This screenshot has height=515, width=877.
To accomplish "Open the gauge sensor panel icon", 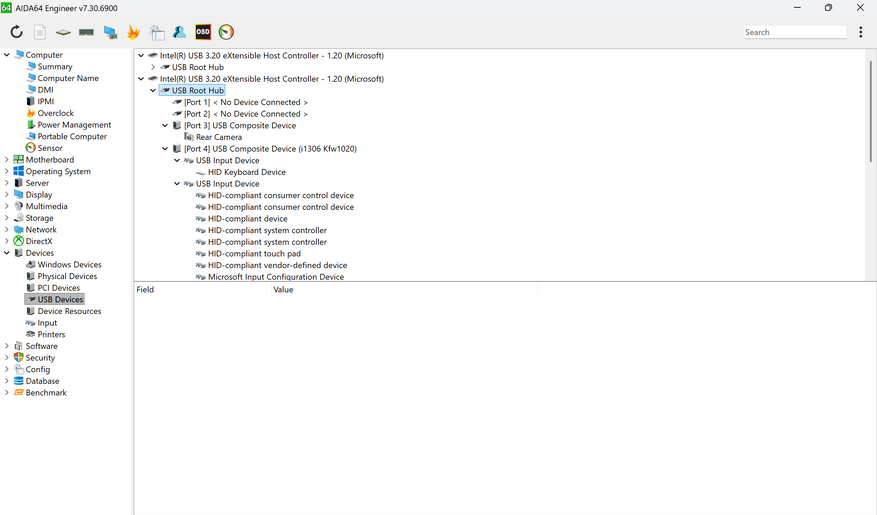I will (x=226, y=32).
